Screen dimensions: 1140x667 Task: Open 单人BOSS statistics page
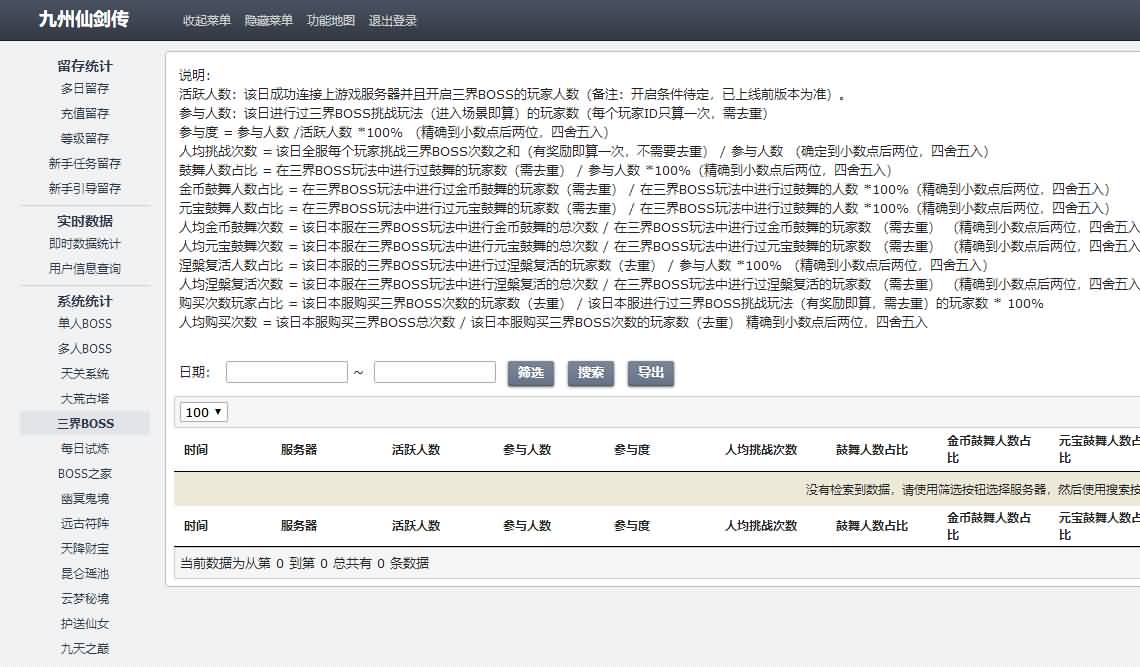point(85,323)
